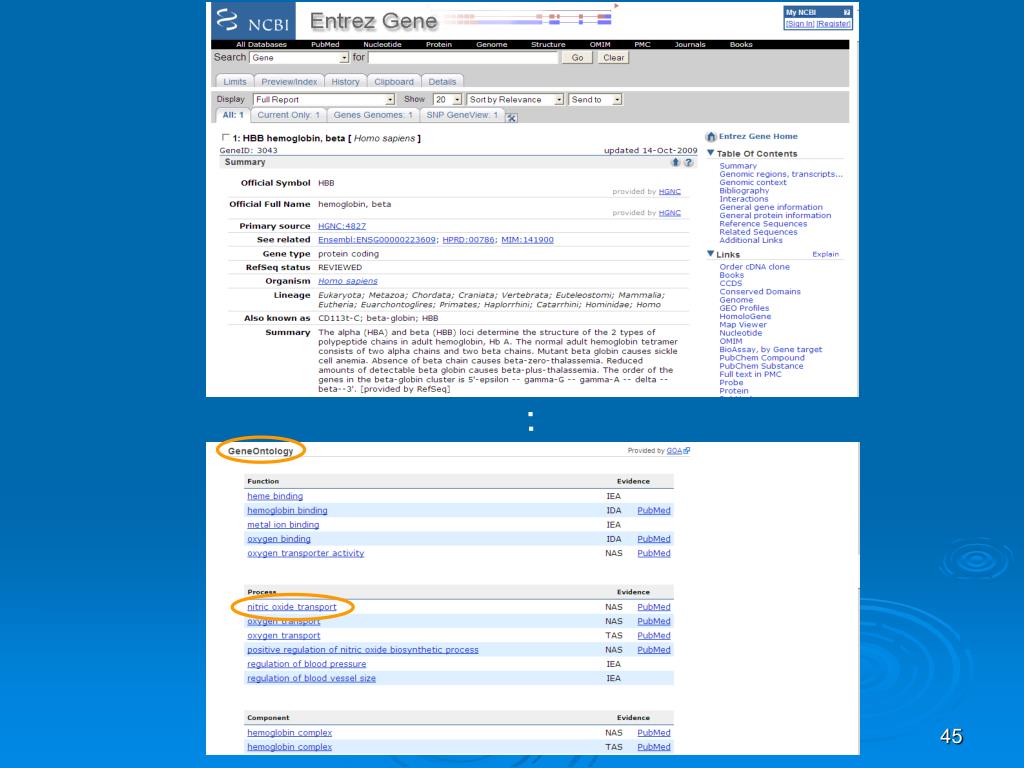Click the up arrow icon in Summary header
This screenshot has width=1024, height=768.
tap(675, 163)
